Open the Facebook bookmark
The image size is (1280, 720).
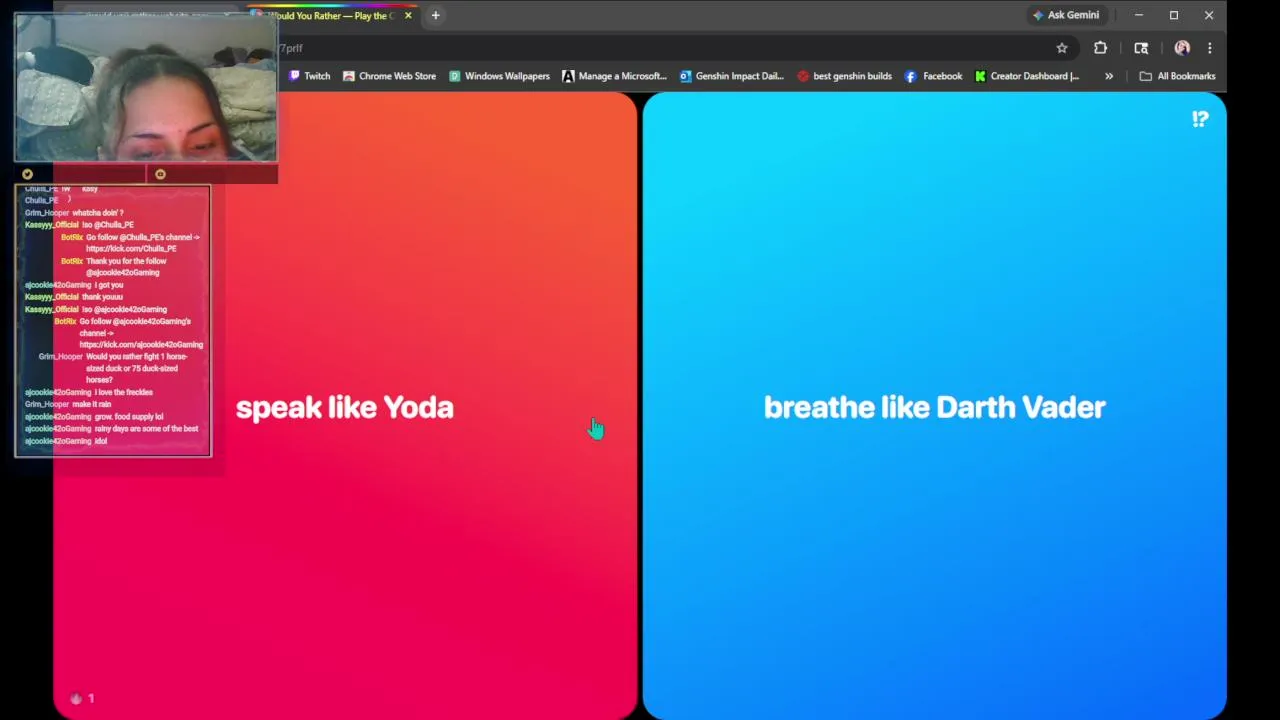[x=933, y=76]
